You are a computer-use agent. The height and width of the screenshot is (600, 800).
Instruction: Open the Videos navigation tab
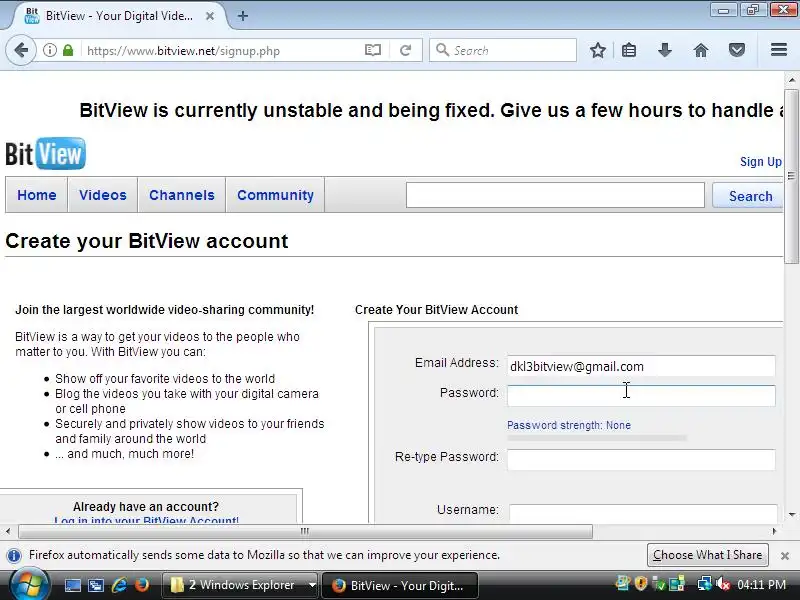103,195
